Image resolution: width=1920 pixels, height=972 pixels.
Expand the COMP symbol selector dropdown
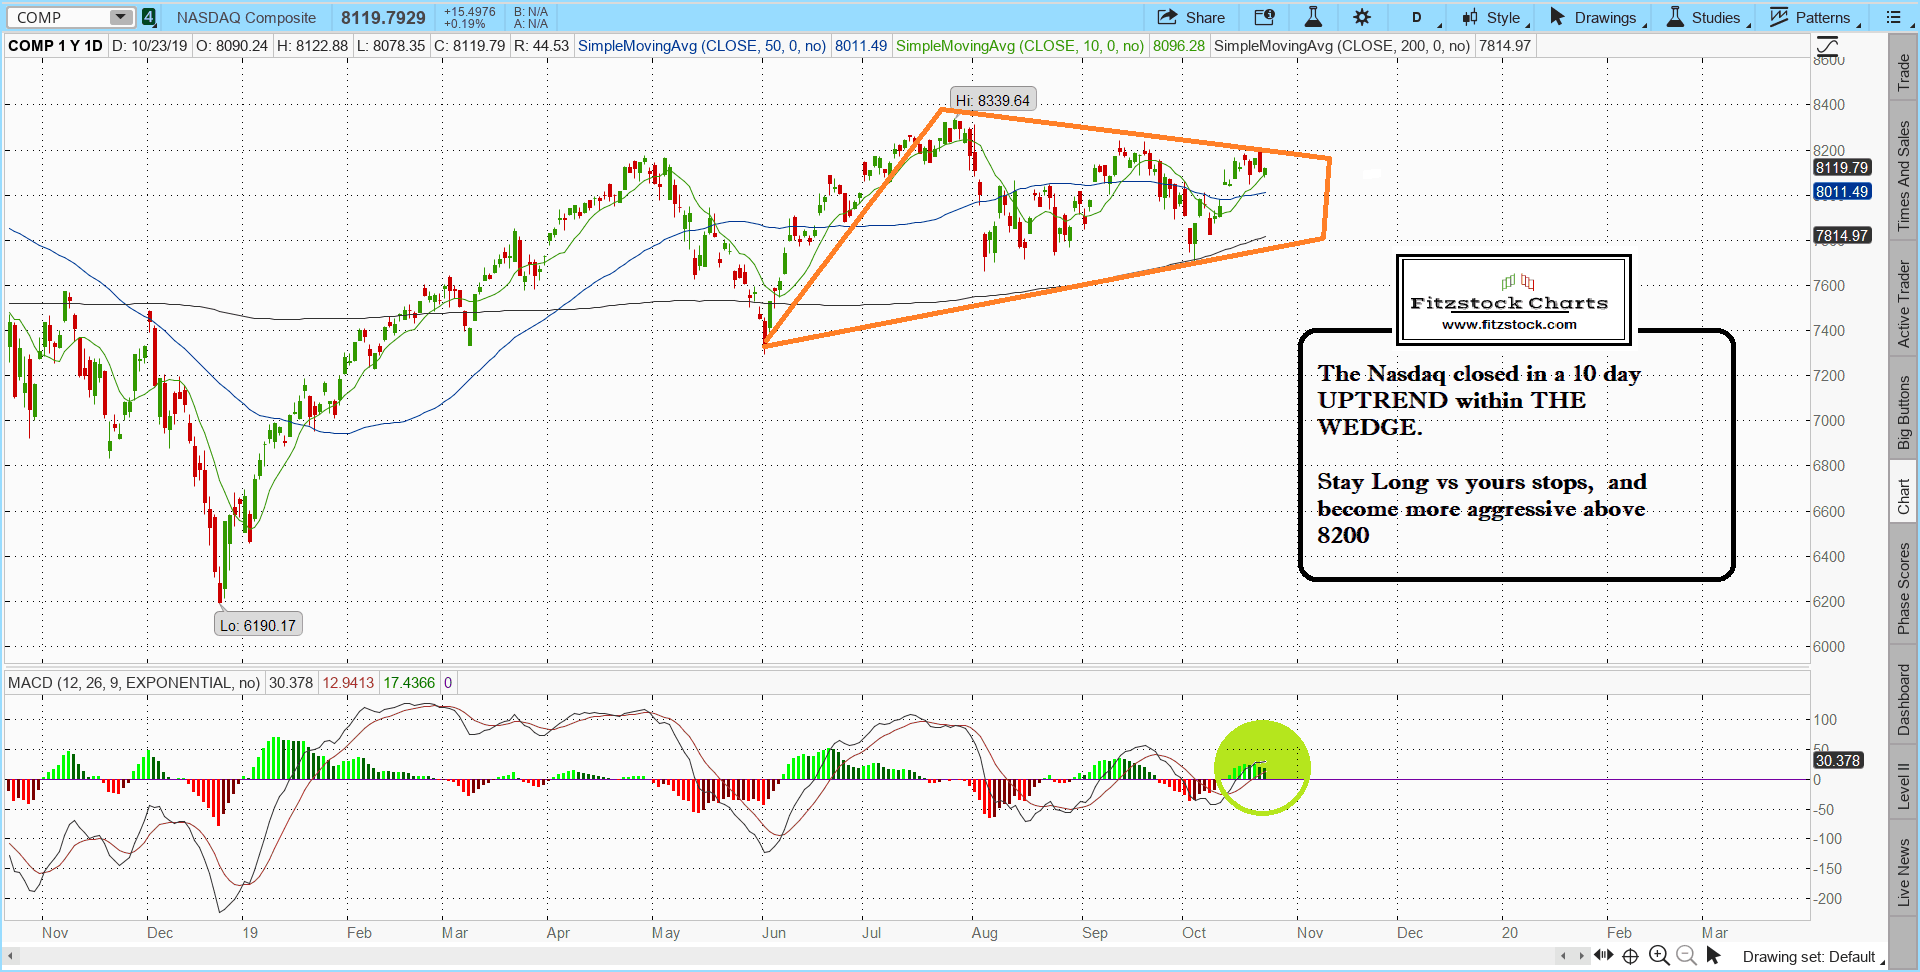click(120, 17)
